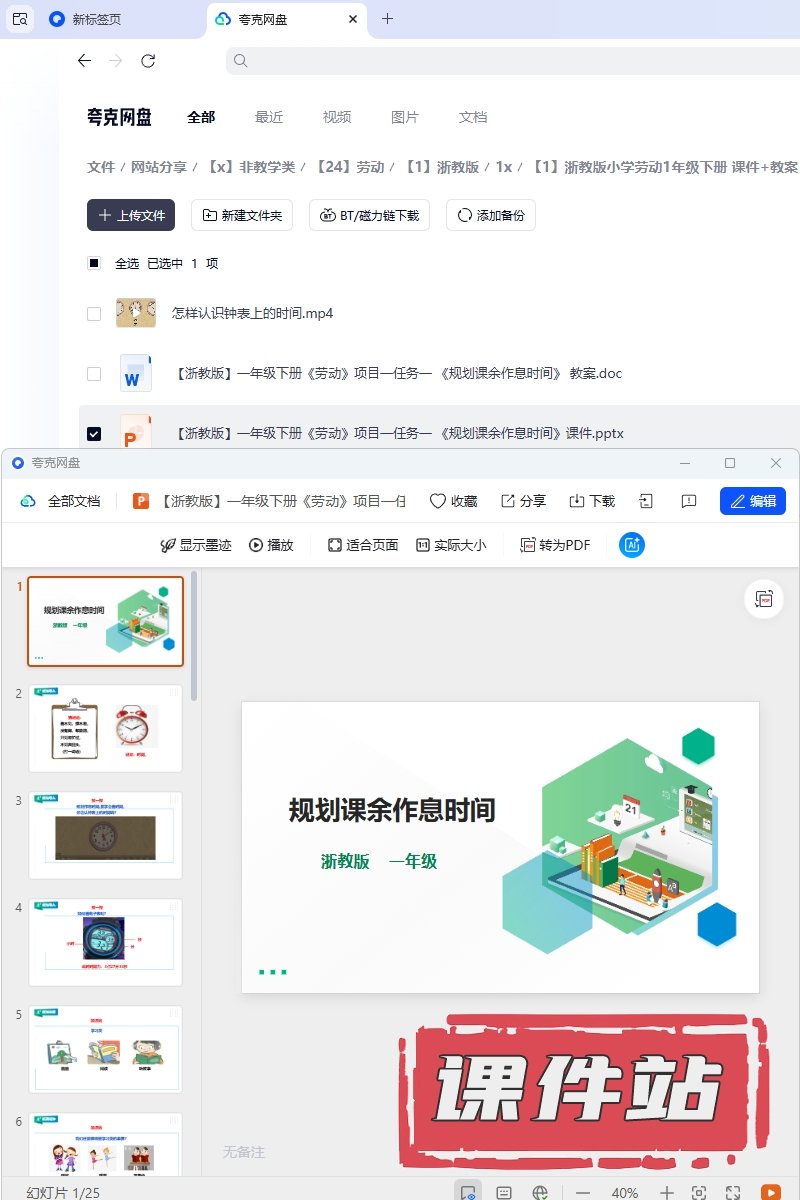
Task: Click the slide thumbnail panel scrollbar
Action: (x=195, y=636)
